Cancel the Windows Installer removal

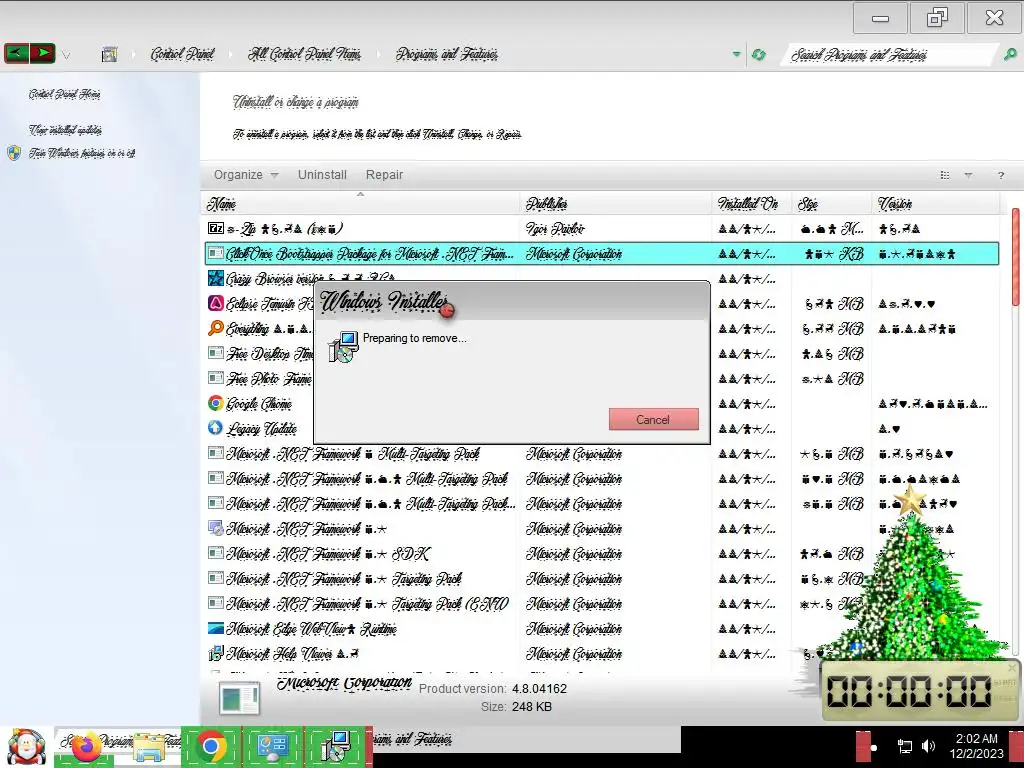tap(654, 419)
